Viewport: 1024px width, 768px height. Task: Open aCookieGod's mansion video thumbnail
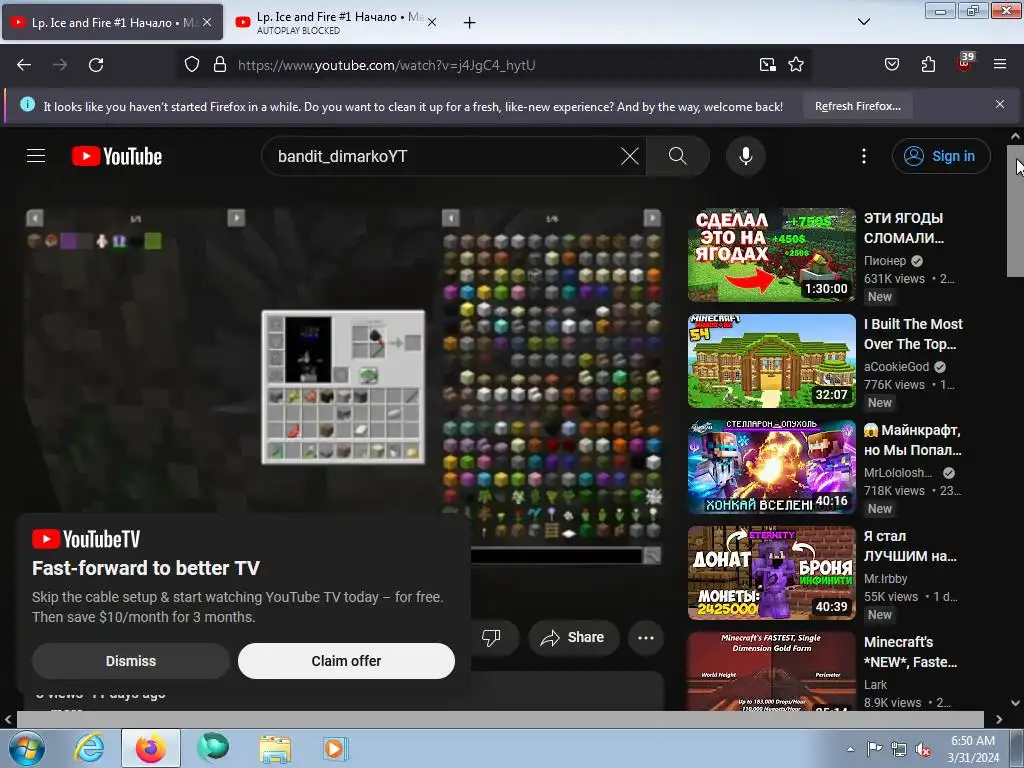tap(771, 360)
